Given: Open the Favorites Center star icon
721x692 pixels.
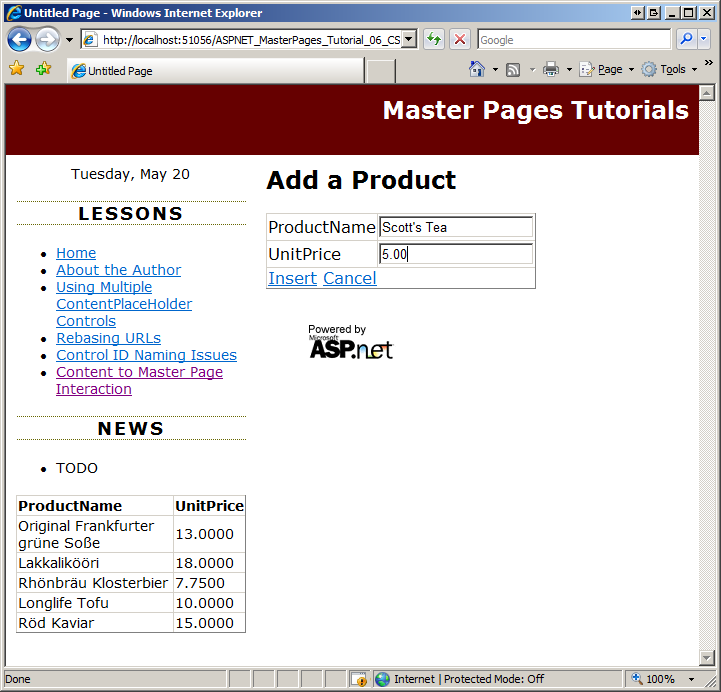Looking at the screenshot, I should 17,69.
